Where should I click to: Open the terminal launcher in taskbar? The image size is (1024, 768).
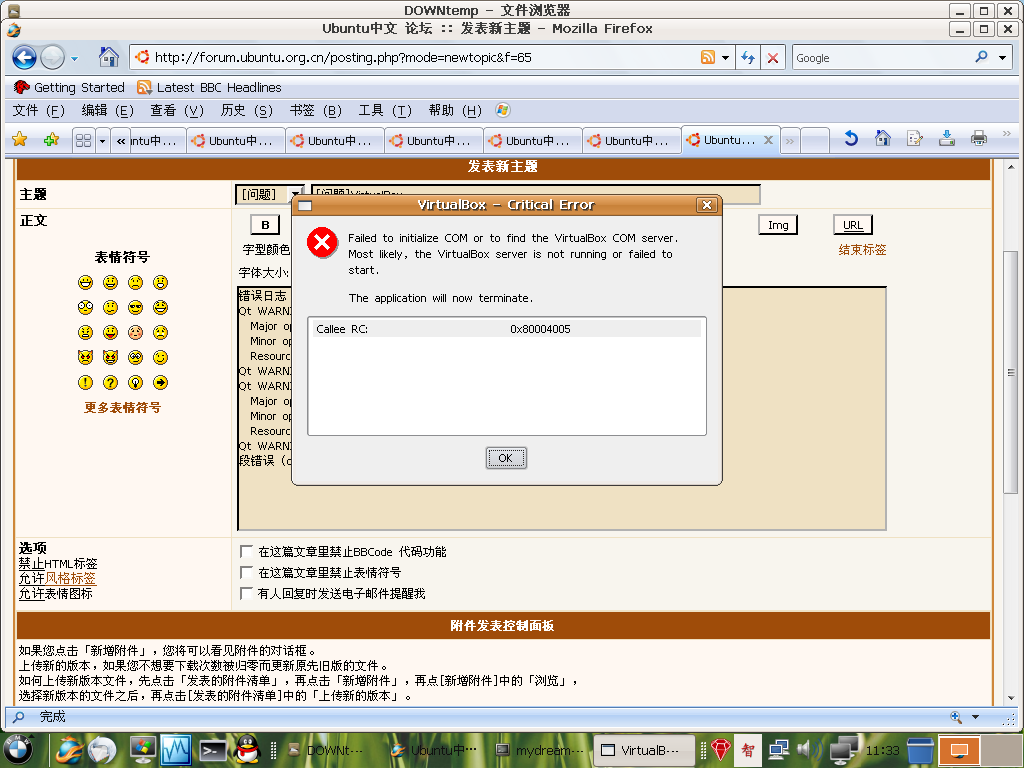coord(212,750)
